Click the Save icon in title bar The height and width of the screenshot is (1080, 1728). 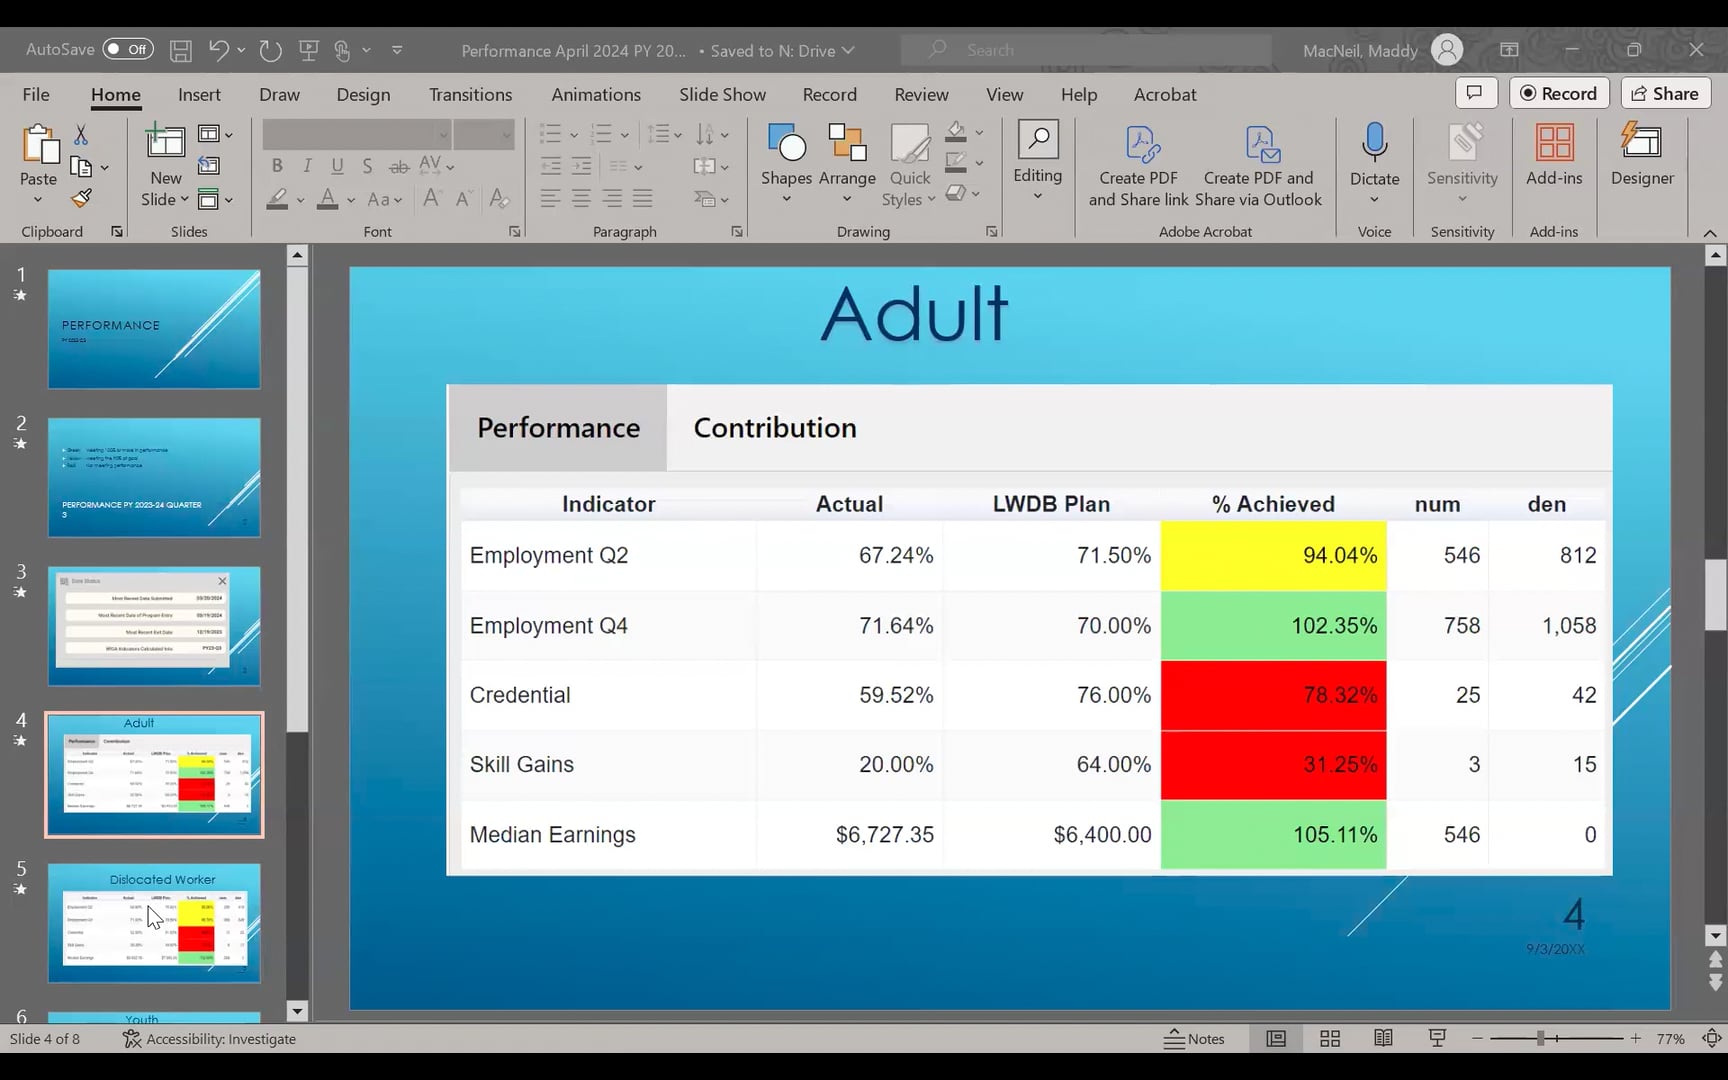coord(180,50)
